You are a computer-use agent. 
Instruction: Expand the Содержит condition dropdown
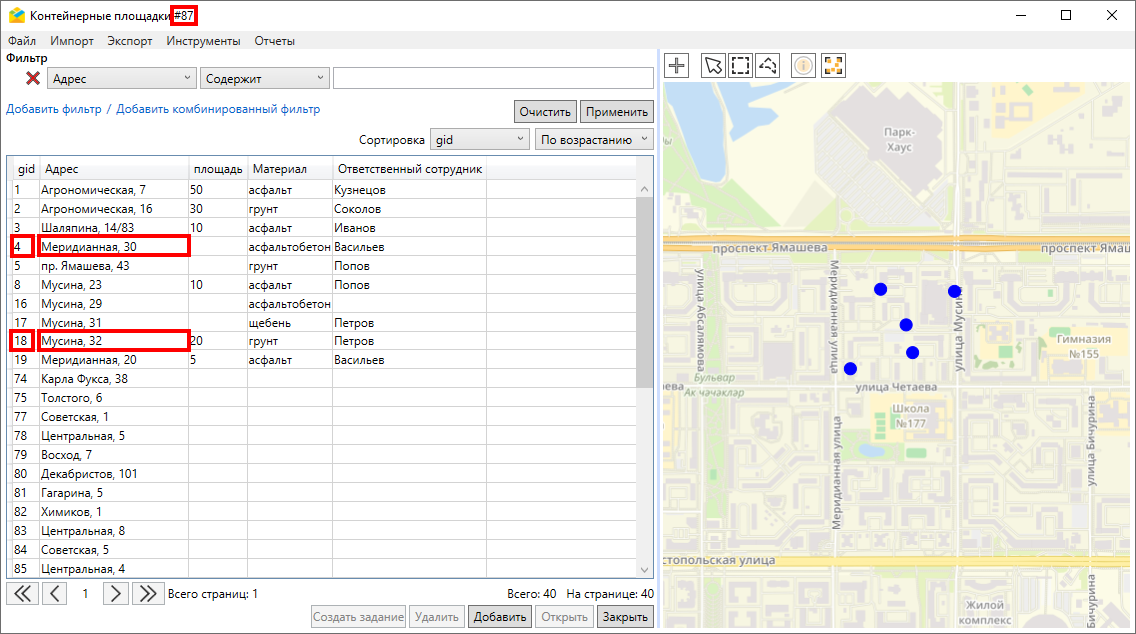pos(264,78)
